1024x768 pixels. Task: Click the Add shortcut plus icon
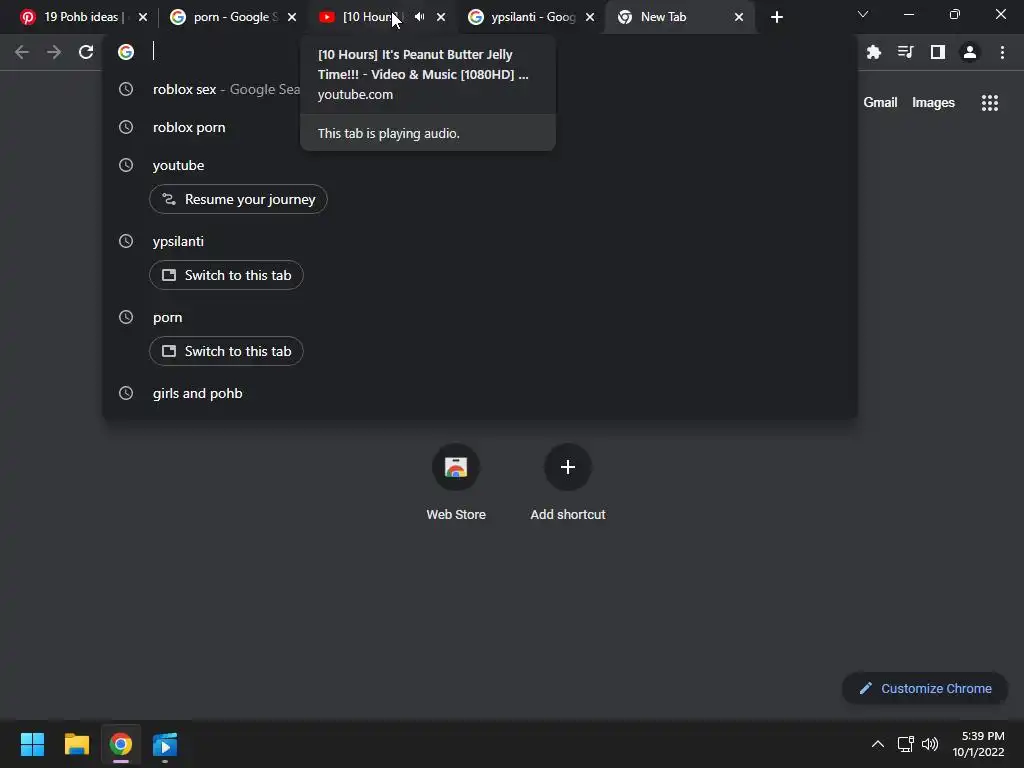click(568, 467)
